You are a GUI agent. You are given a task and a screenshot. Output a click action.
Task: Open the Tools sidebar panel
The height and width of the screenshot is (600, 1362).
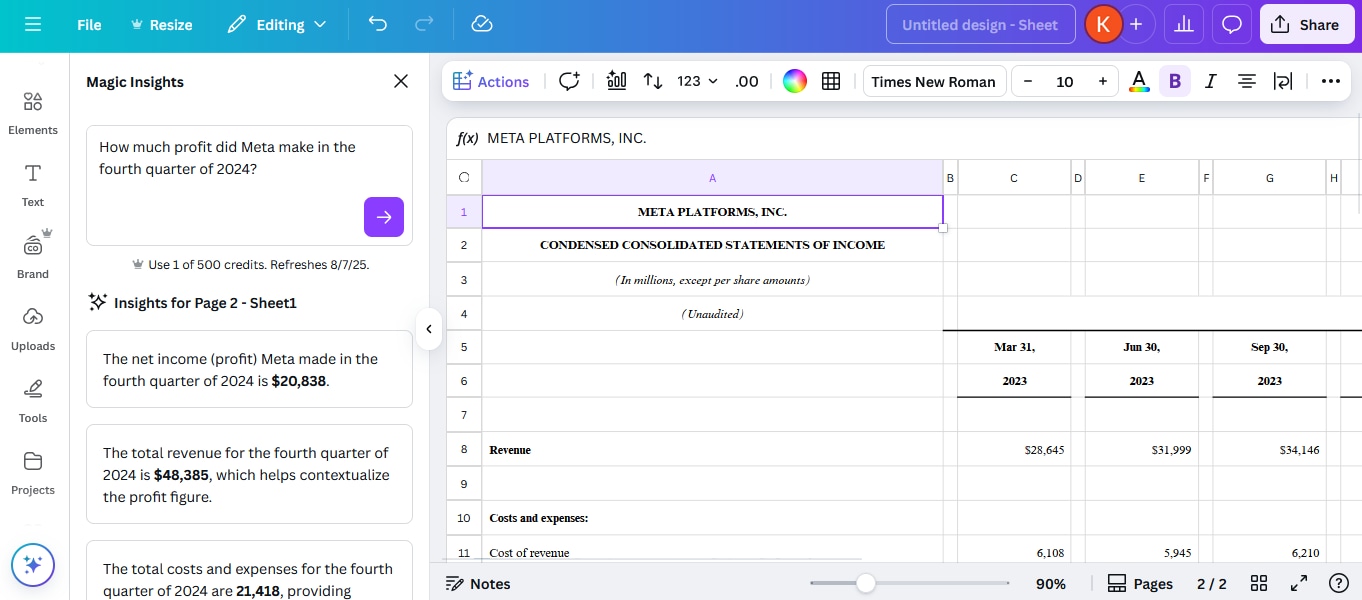point(33,401)
